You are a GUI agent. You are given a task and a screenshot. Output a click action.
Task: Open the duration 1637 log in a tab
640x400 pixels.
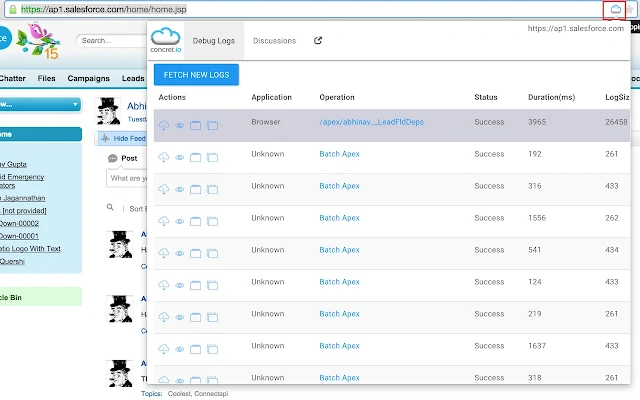point(196,349)
